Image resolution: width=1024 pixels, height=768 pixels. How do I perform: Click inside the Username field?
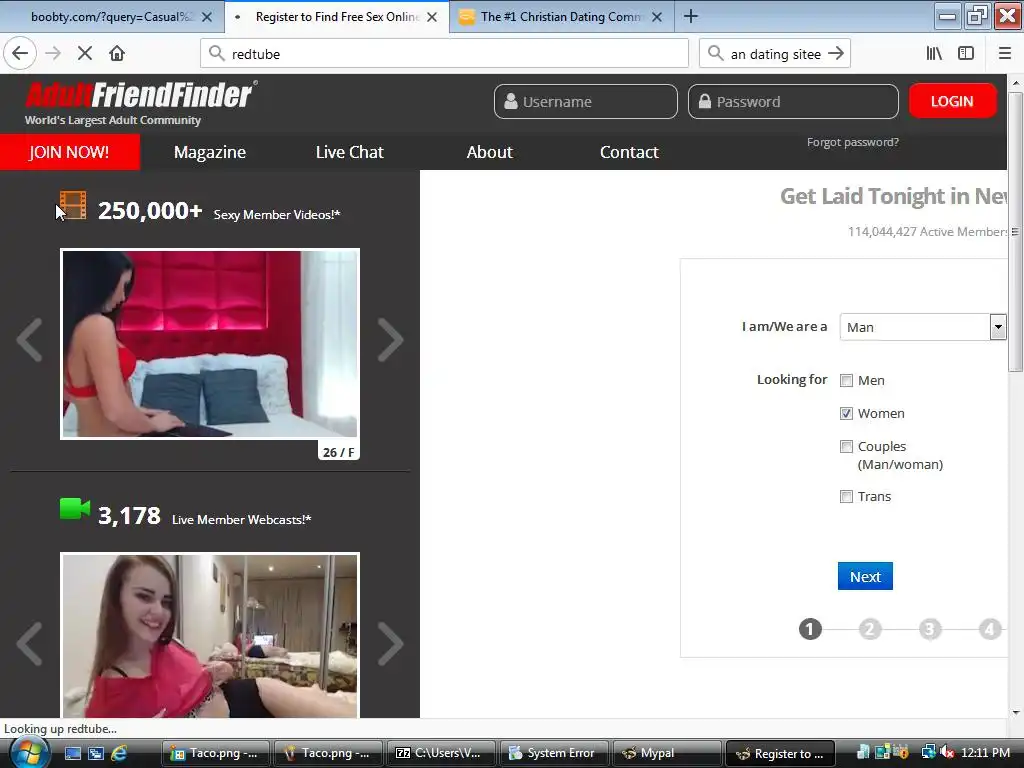pos(586,102)
